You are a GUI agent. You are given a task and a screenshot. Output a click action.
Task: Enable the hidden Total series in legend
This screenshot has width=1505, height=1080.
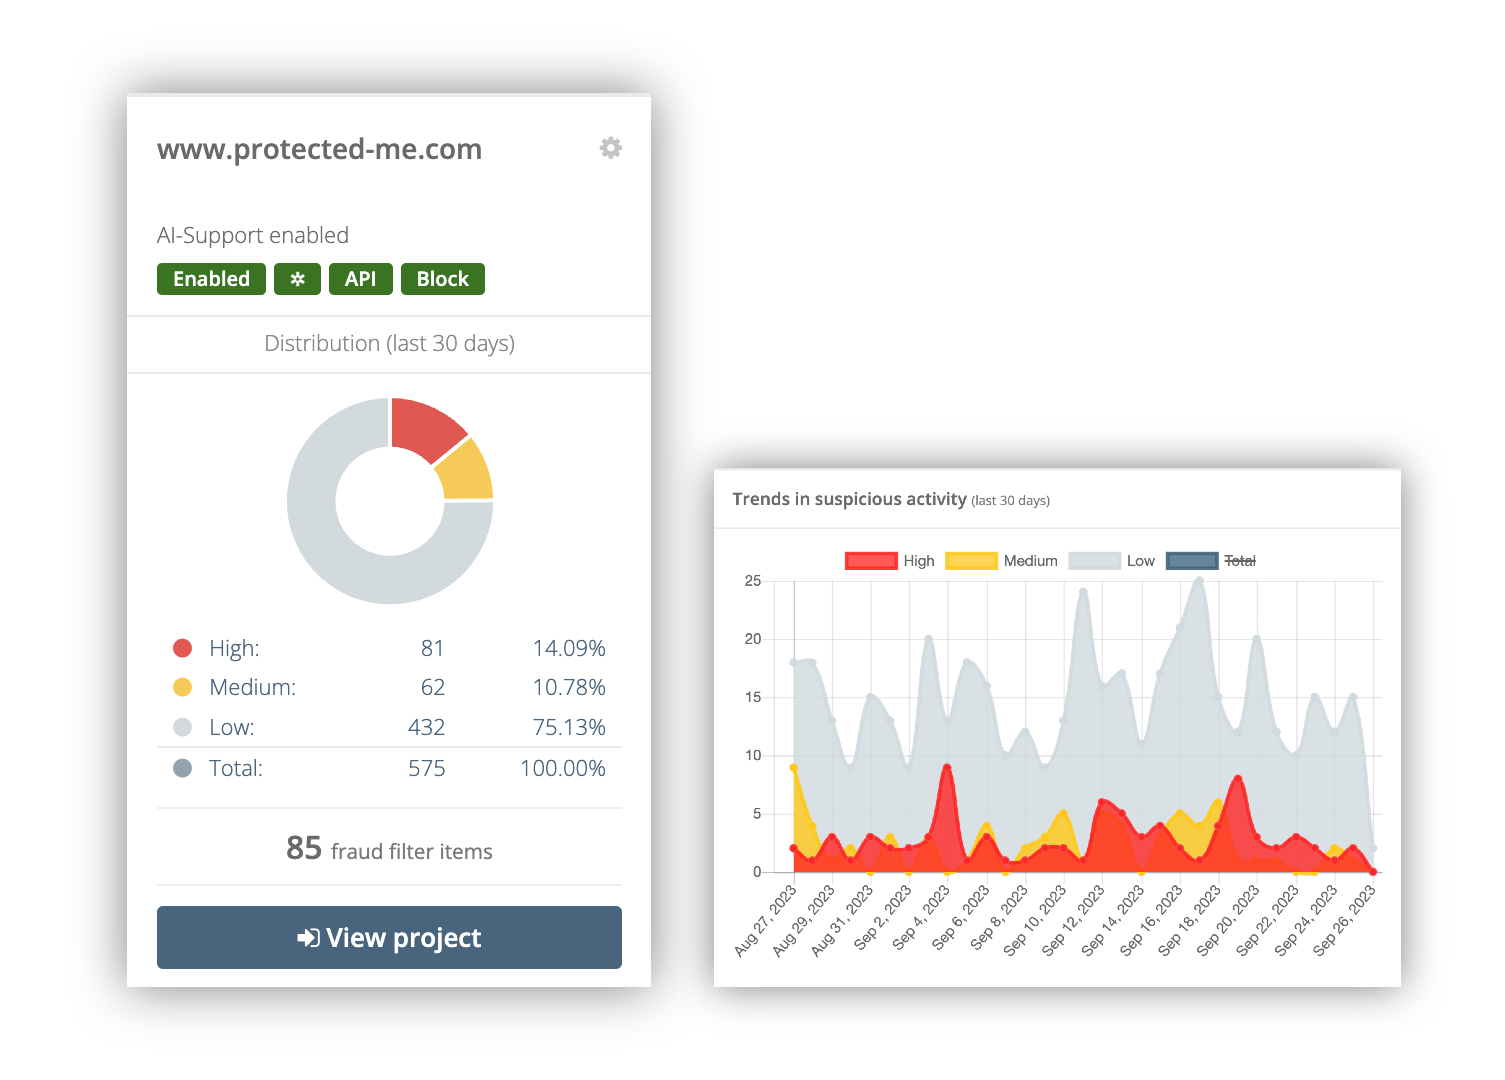[x=1211, y=561]
